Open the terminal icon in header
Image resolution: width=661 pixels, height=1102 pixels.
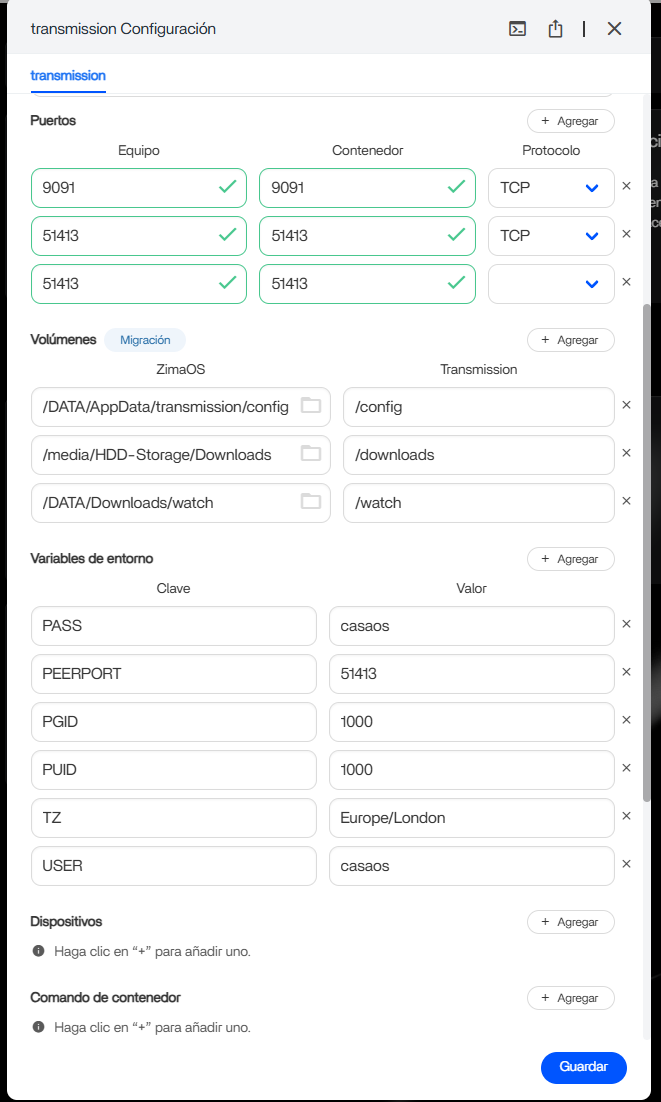pos(518,29)
